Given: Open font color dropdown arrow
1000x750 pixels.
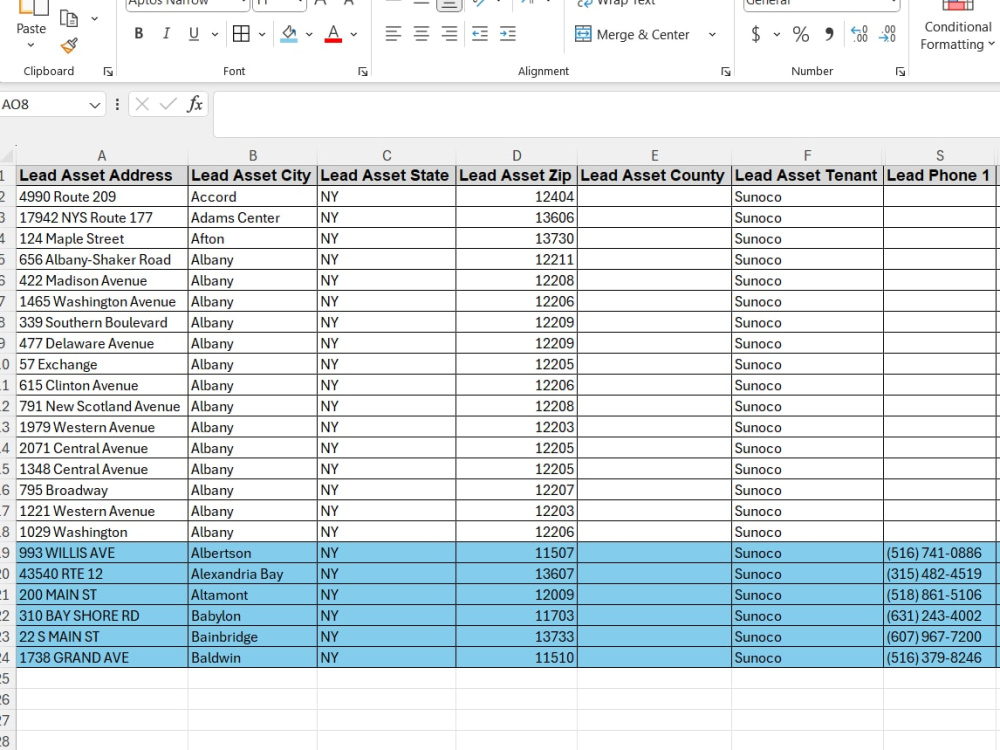Looking at the screenshot, I should [x=354, y=34].
